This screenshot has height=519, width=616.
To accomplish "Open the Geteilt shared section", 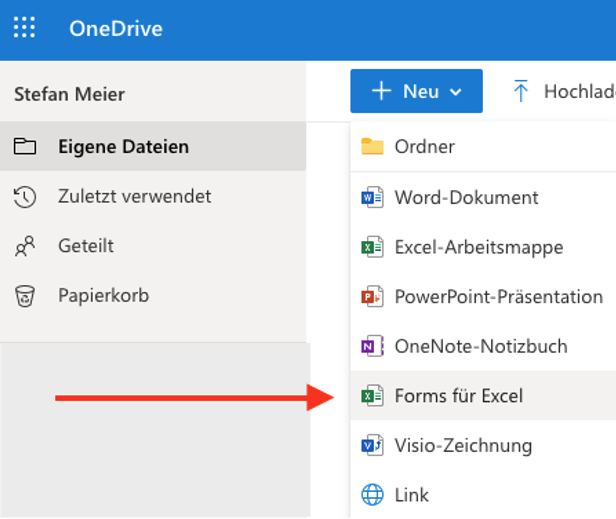I will coord(86,246).
